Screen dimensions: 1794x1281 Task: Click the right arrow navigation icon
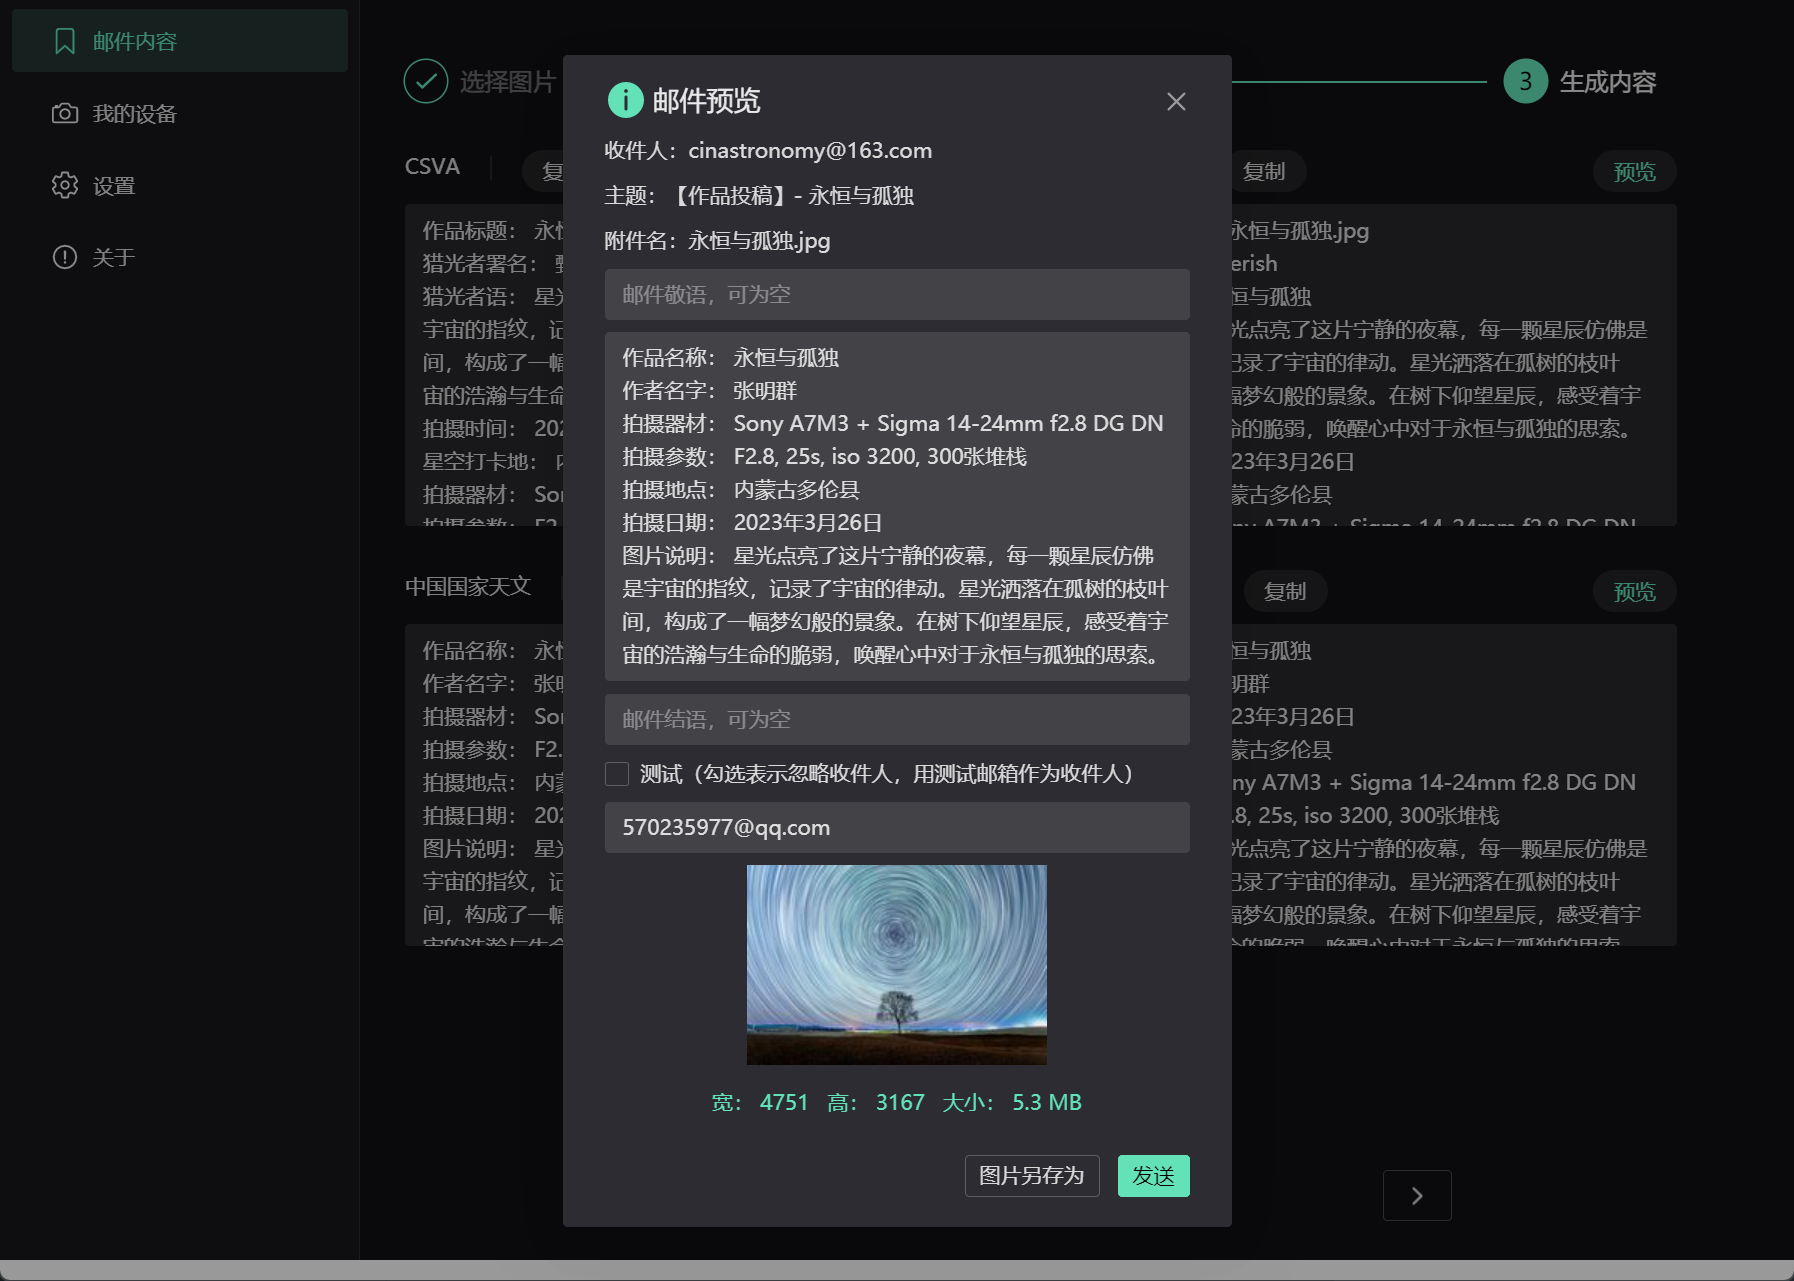(1417, 1195)
